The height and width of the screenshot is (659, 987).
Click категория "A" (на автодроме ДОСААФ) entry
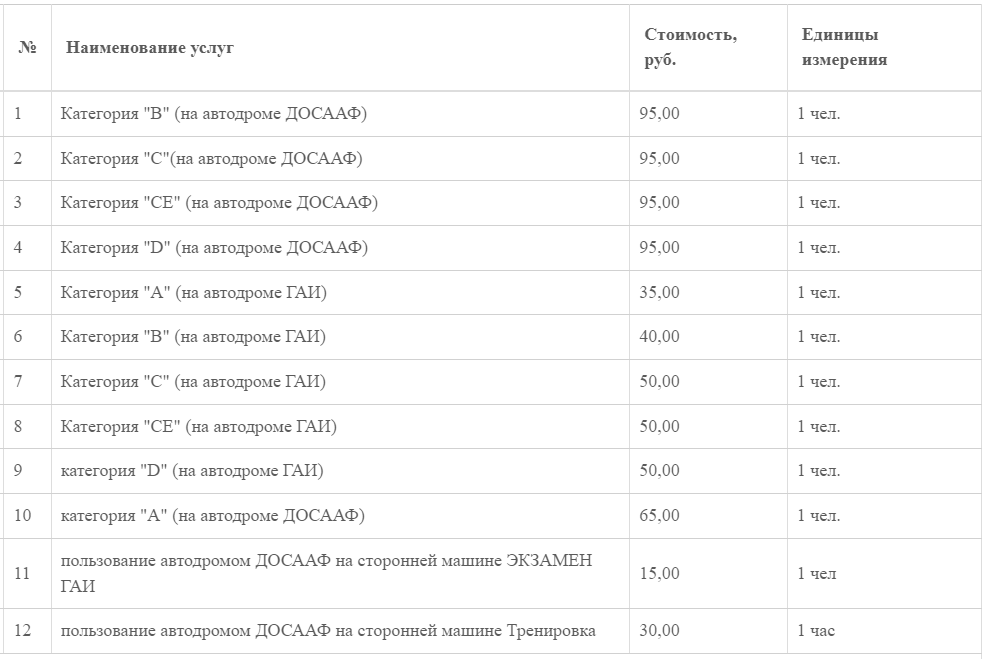click(x=212, y=516)
